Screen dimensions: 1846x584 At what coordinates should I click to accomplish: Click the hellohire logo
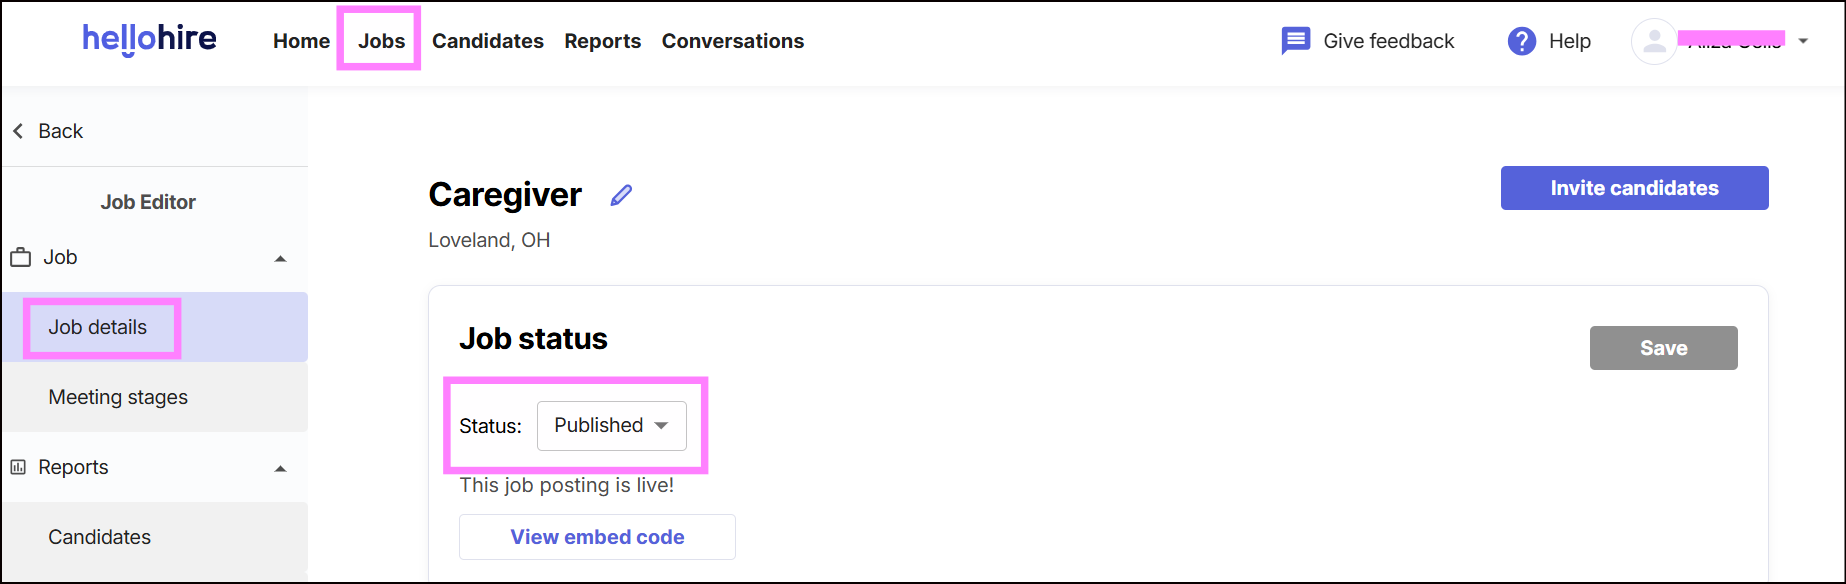(149, 39)
